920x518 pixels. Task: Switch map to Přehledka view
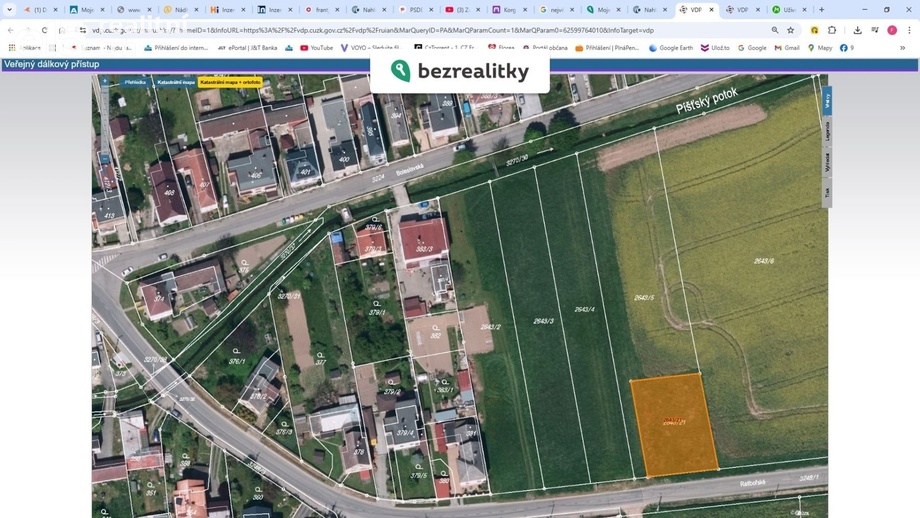[x=136, y=82]
